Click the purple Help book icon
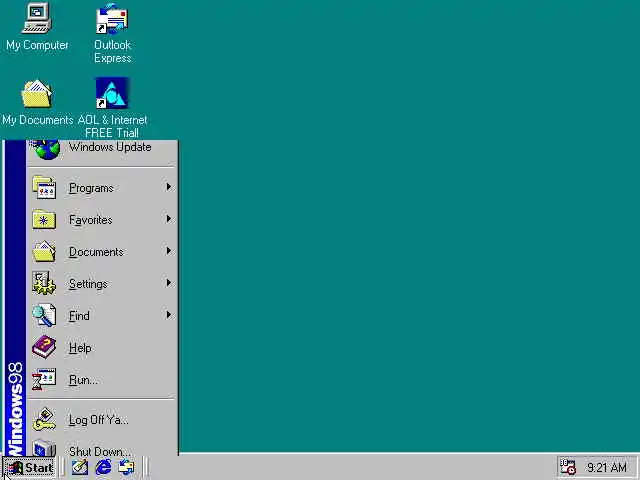 pos(44,347)
